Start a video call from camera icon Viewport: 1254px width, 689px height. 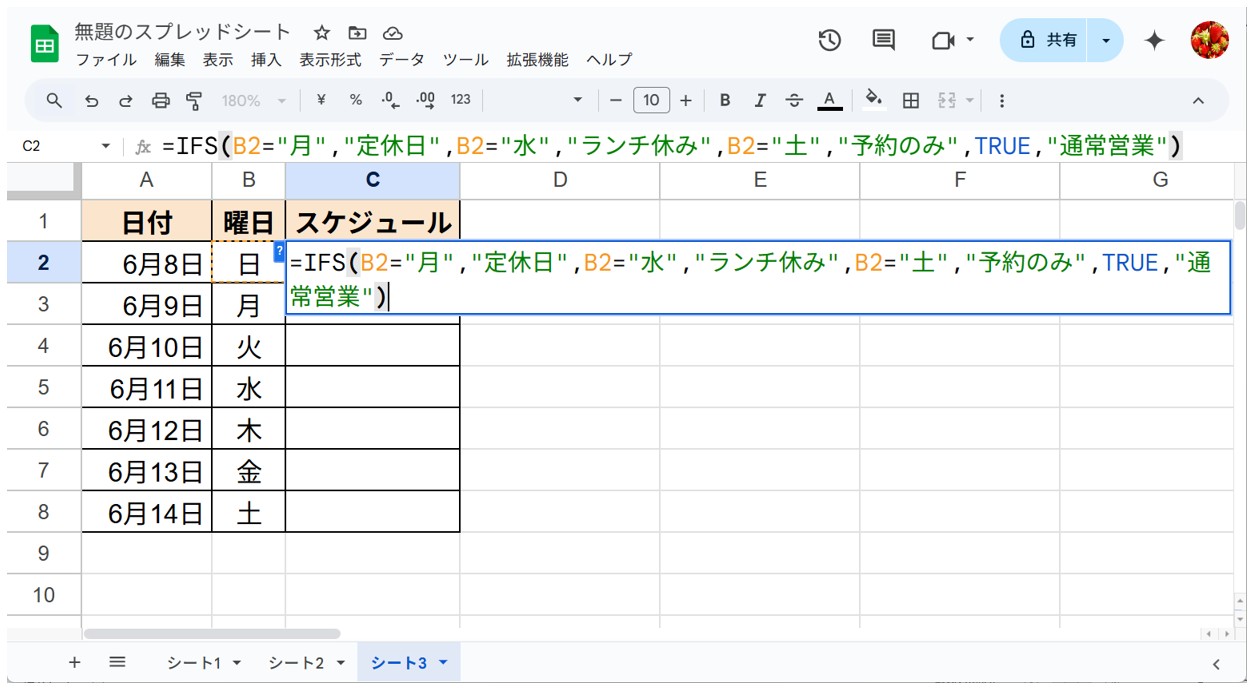tap(942, 40)
